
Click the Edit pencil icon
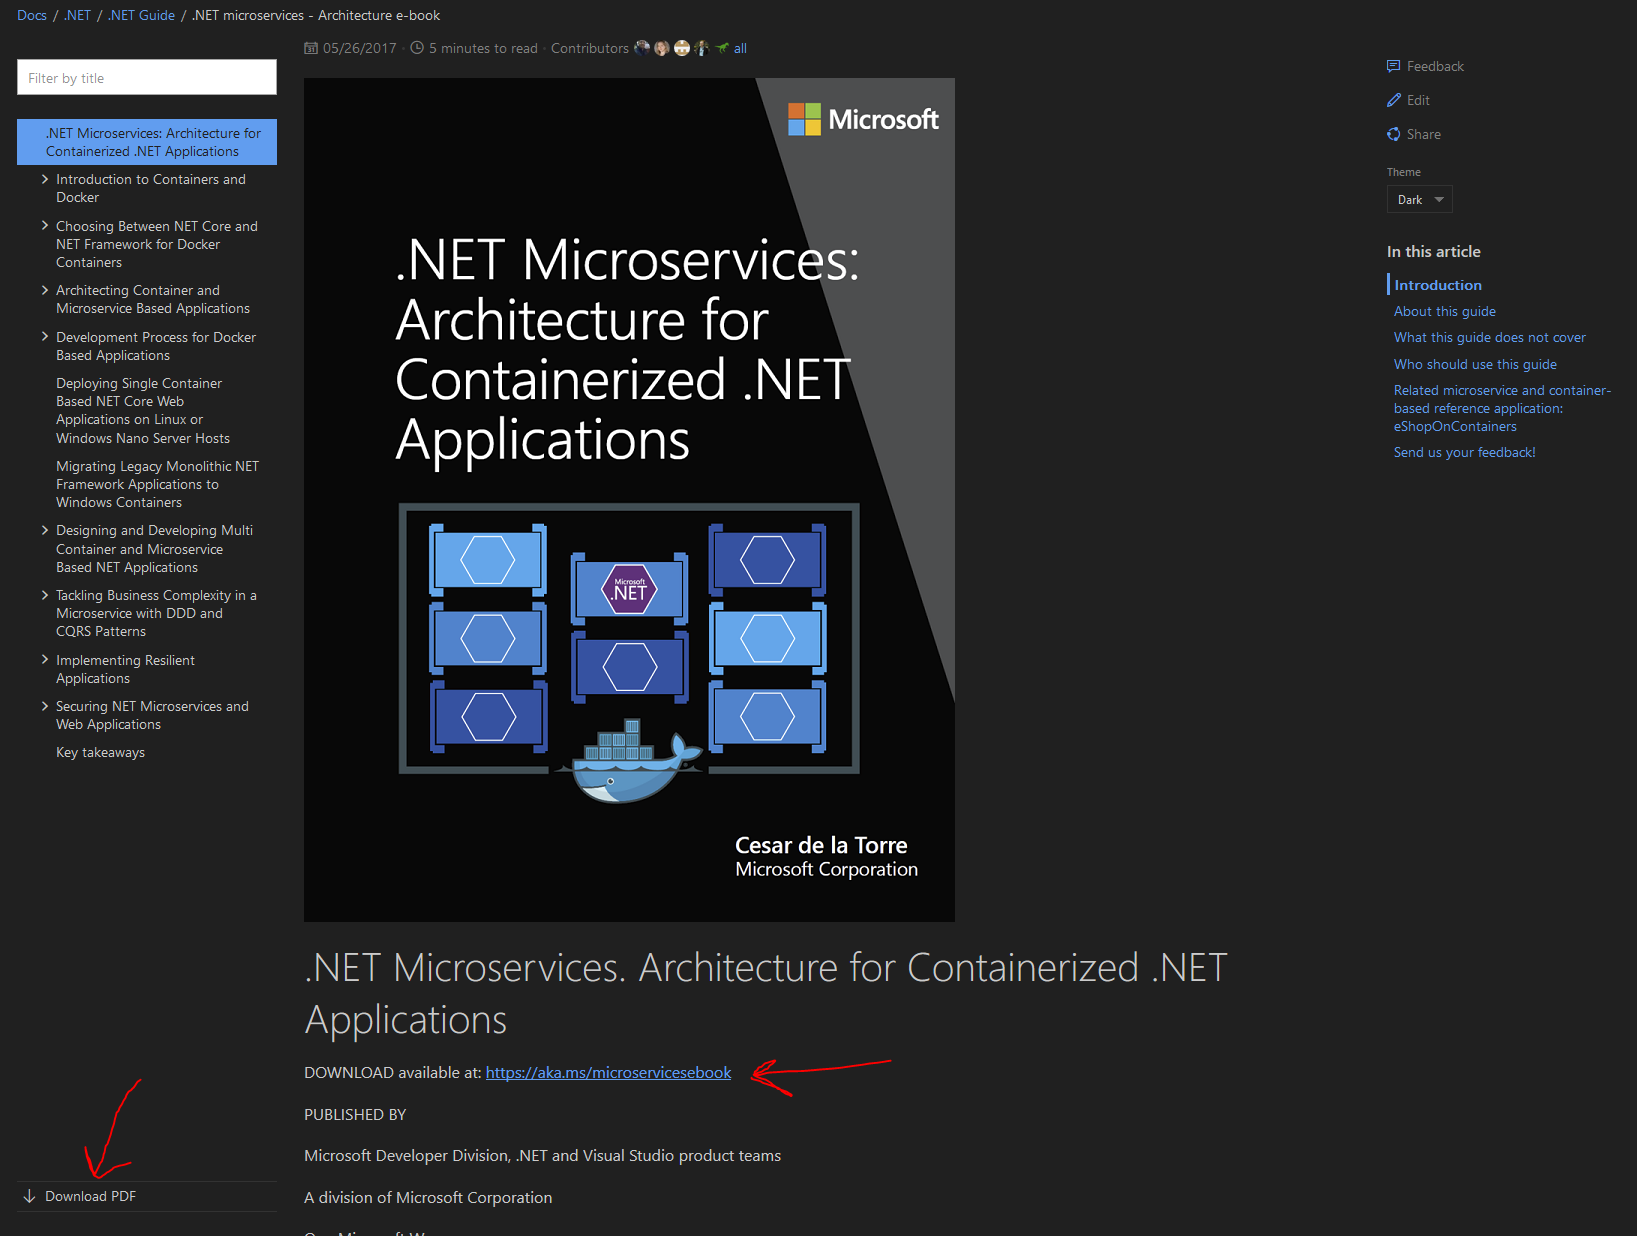[x=1393, y=100]
